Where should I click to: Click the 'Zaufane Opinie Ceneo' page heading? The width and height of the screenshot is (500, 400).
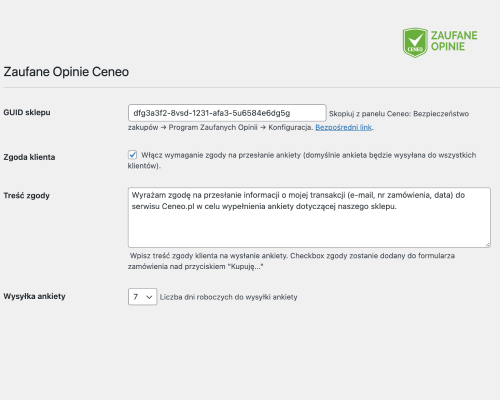(66, 72)
